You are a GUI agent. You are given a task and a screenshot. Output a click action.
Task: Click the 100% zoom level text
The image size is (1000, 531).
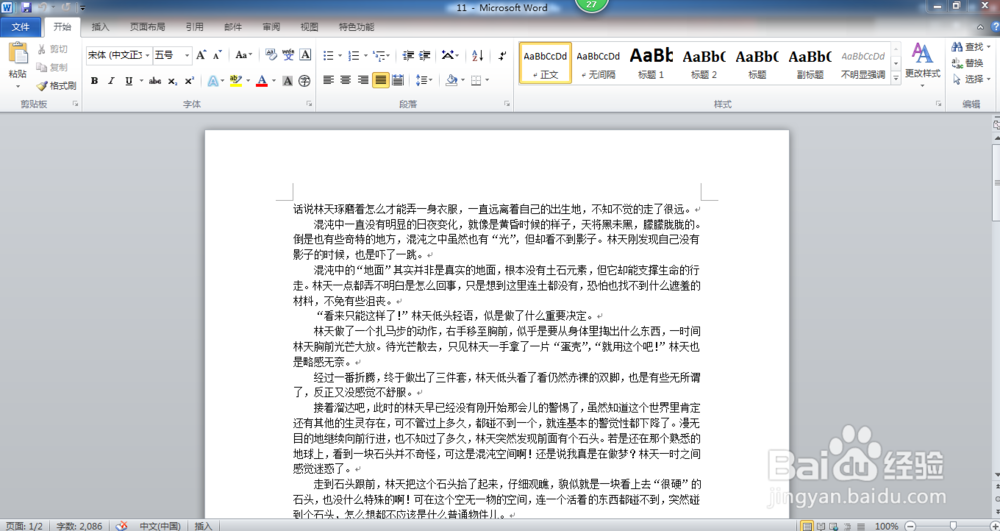886,526
